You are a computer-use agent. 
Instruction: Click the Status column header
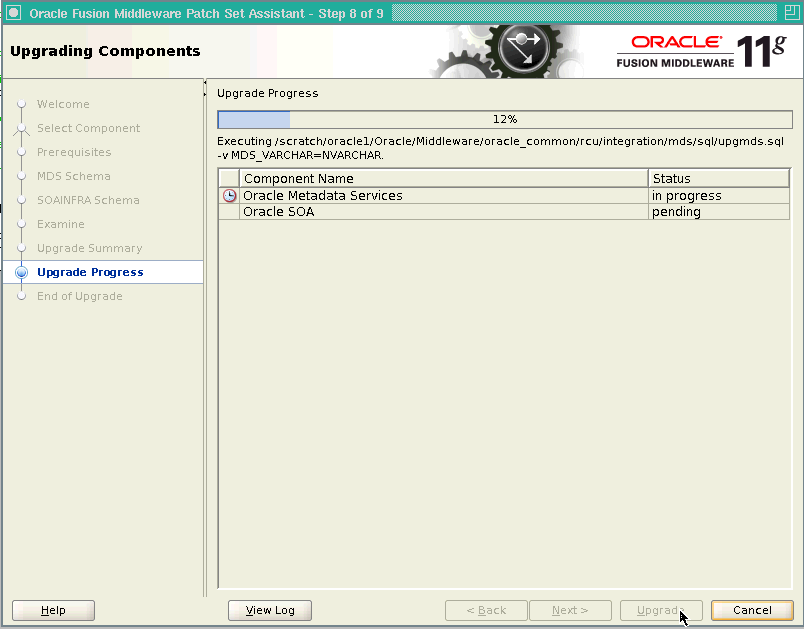point(718,178)
